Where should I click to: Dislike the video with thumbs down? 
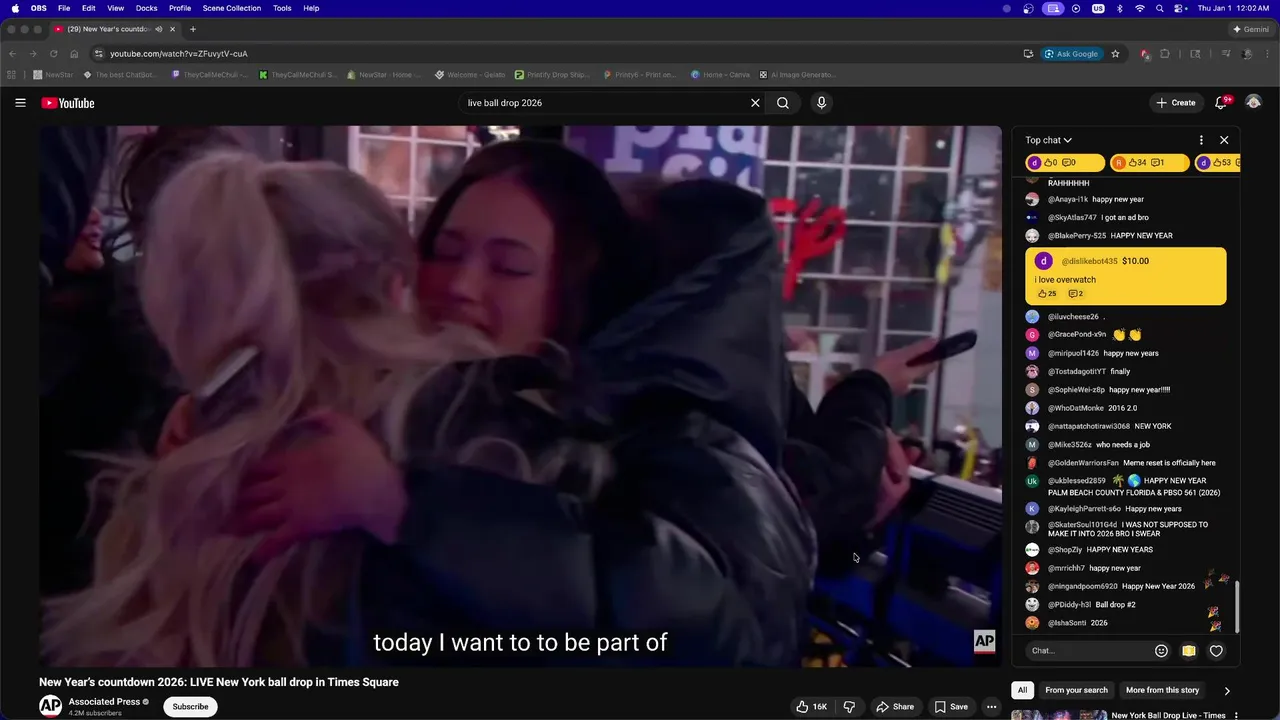[x=849, y=706]
